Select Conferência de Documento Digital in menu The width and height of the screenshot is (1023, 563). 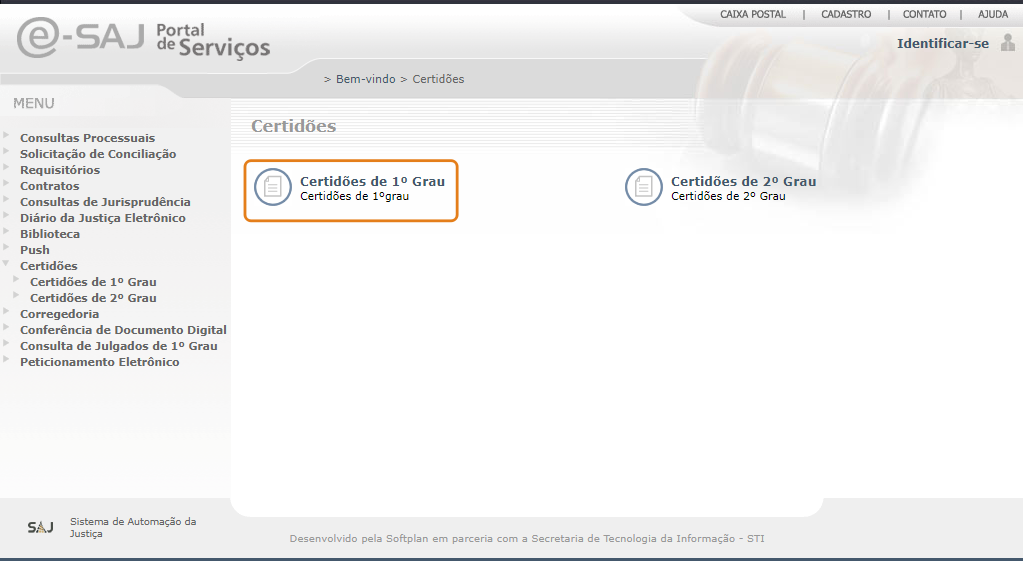[123, 330]
